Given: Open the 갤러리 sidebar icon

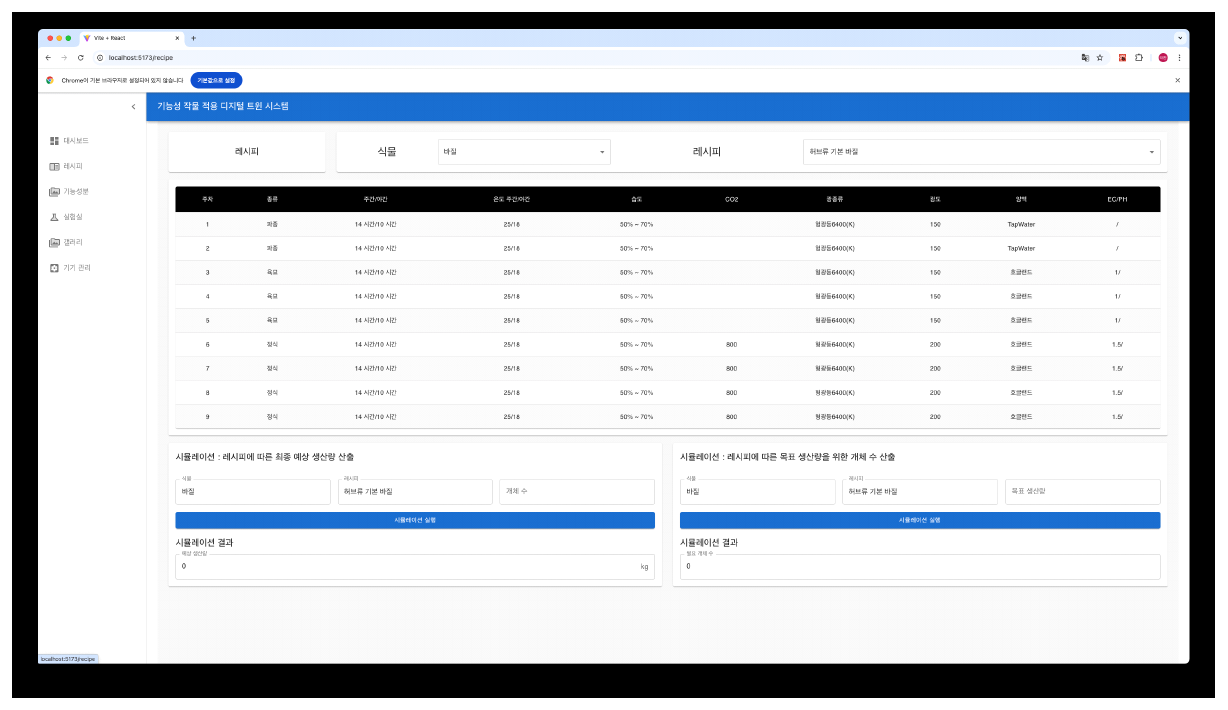Looking at the screenshot, I should 54,243.
